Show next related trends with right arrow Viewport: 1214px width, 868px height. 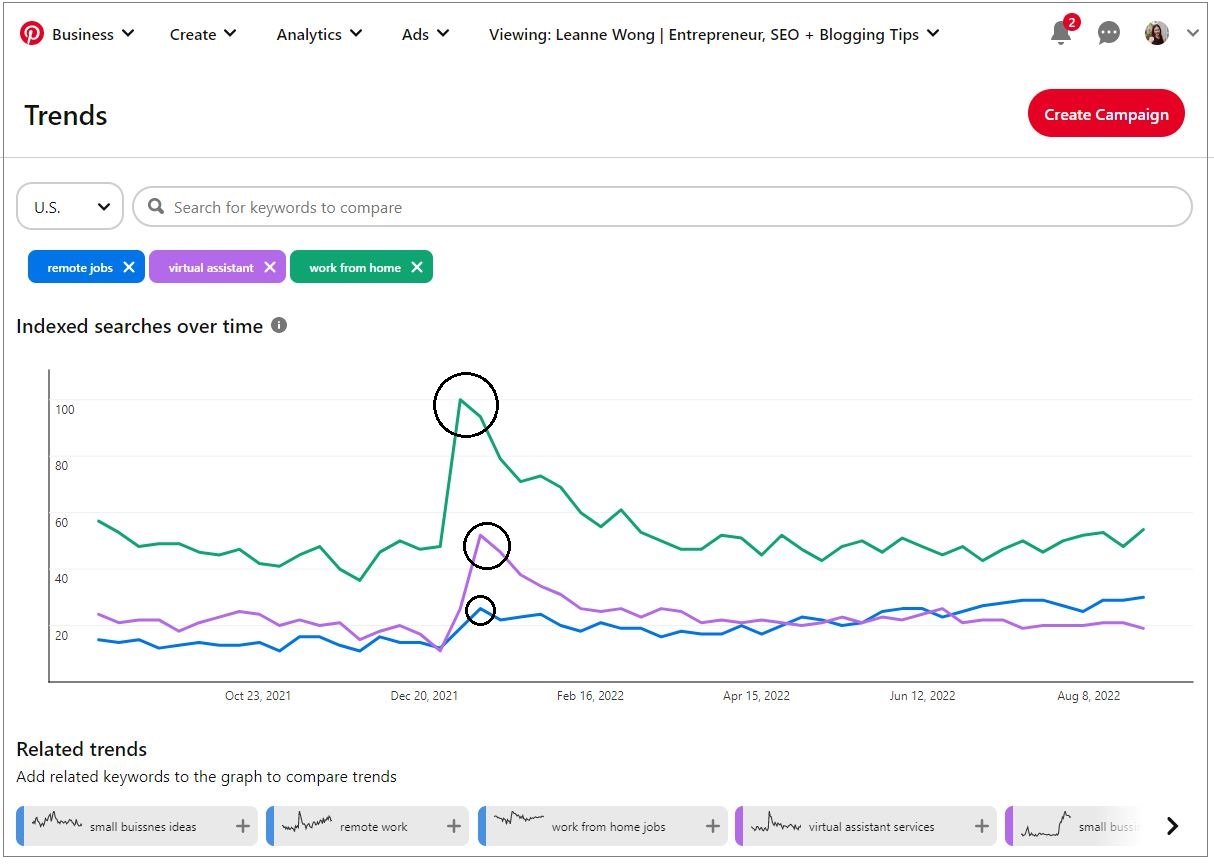pyautogui.click(x=1173, y=826)
